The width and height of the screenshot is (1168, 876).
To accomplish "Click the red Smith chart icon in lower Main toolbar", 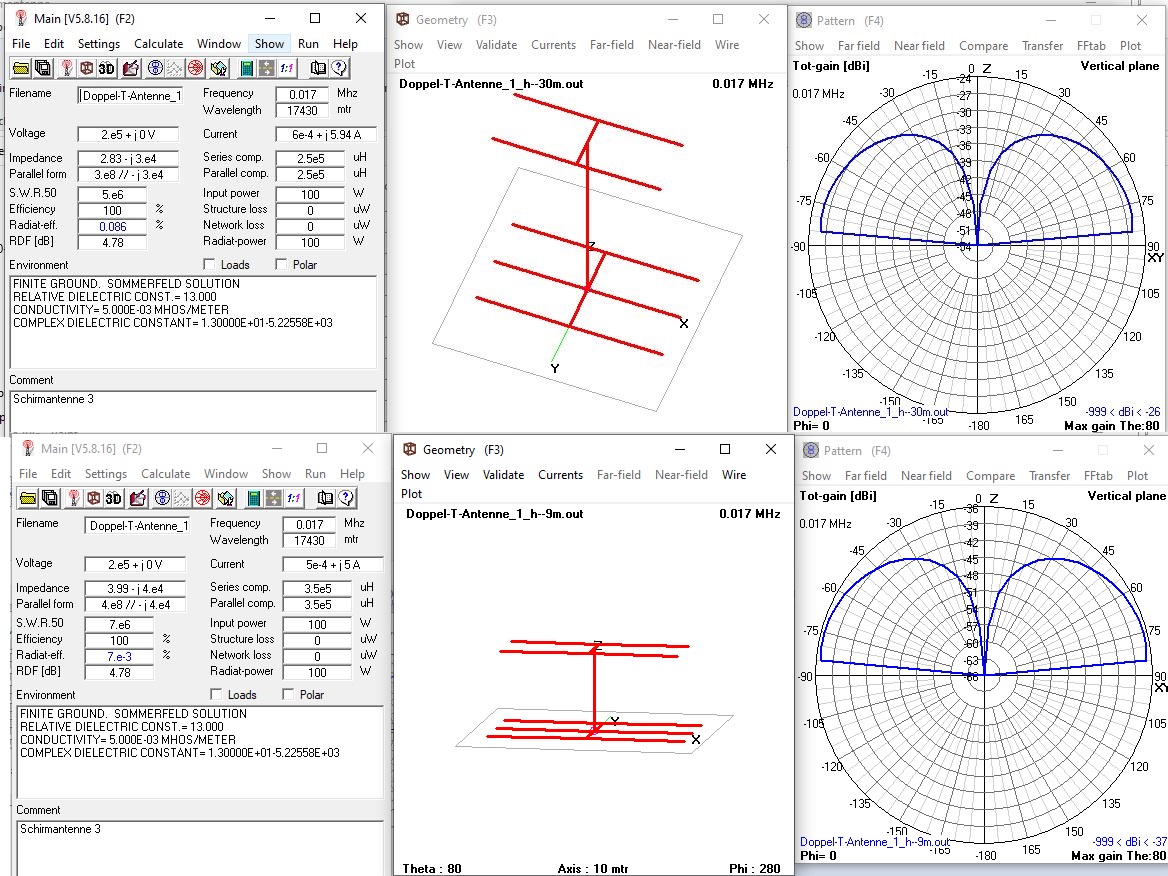I will tap(203, 498).
